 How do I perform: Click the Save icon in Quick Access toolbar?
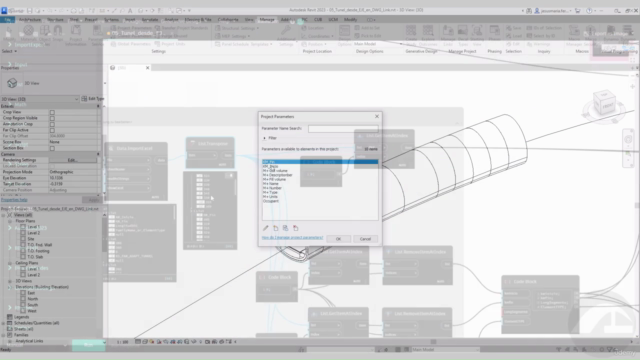tap(30, 11)
